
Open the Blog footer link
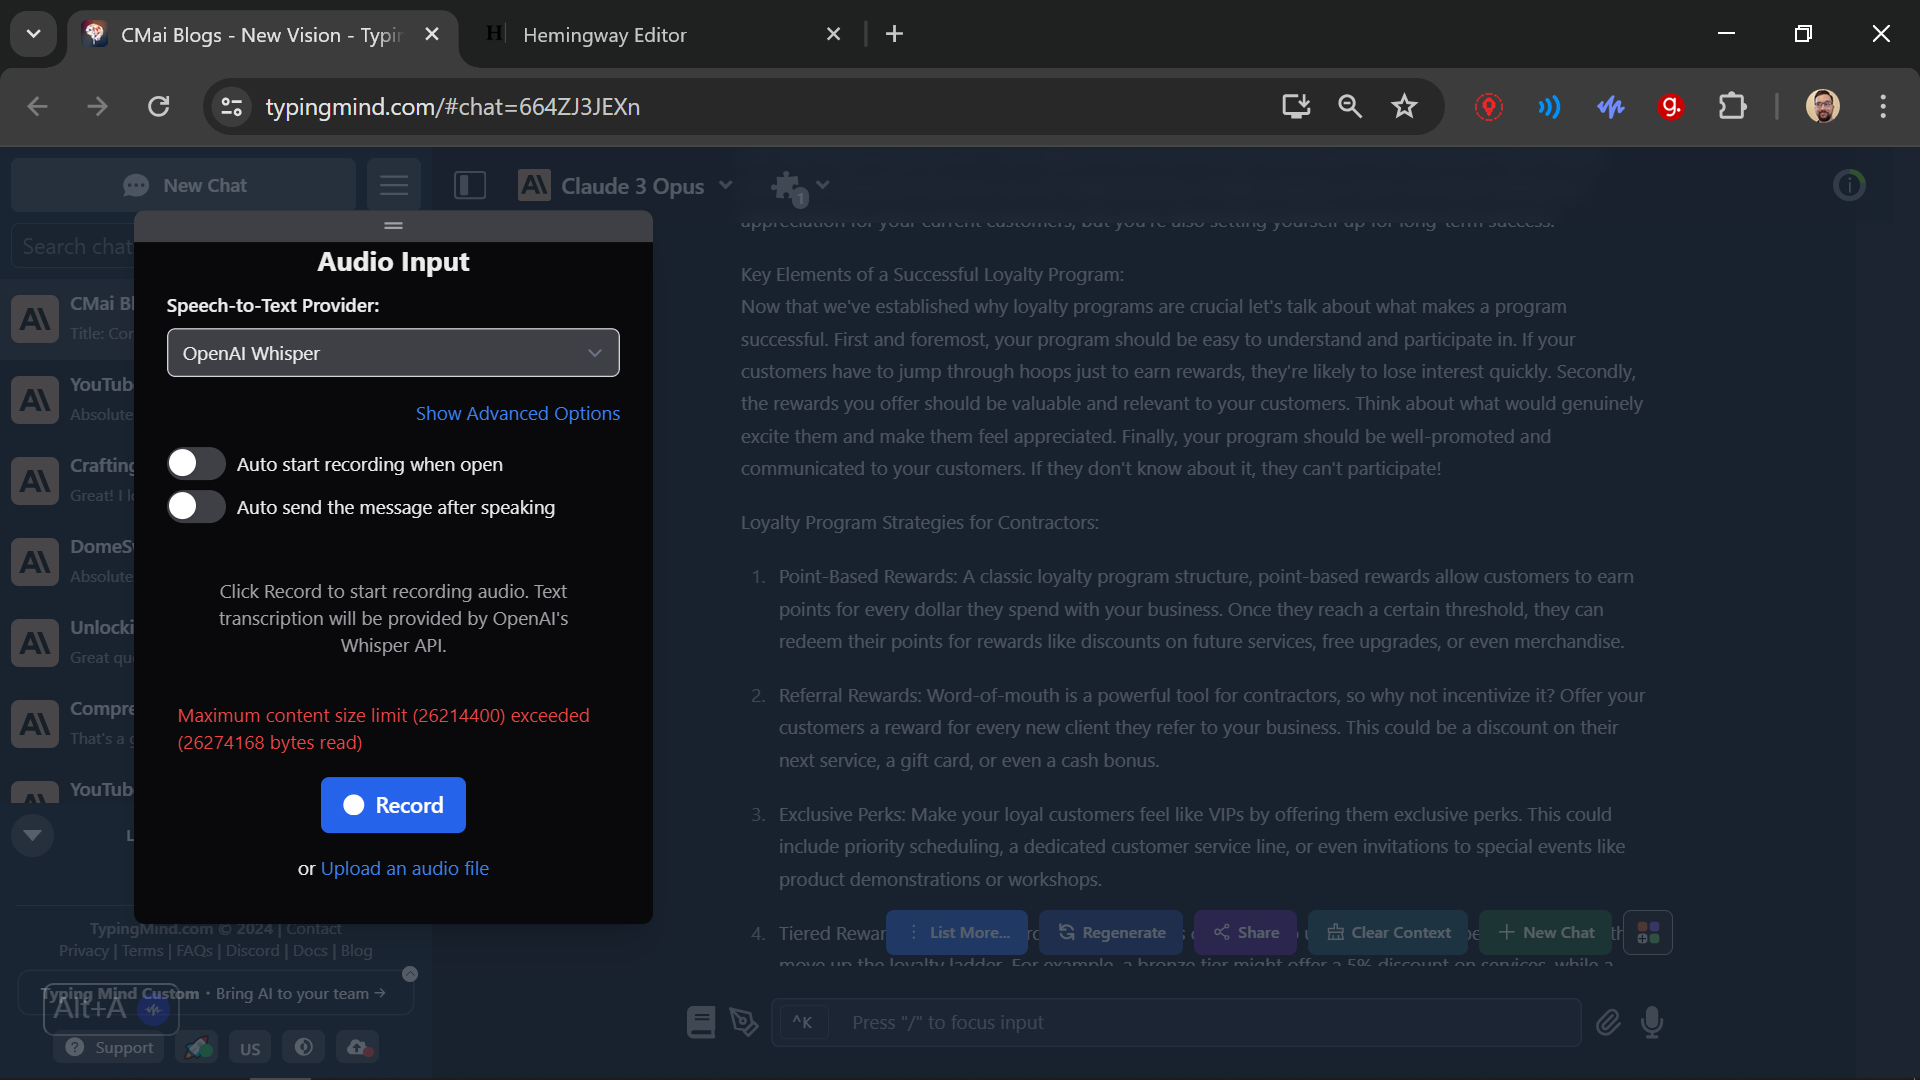click(x=356, y=950)
